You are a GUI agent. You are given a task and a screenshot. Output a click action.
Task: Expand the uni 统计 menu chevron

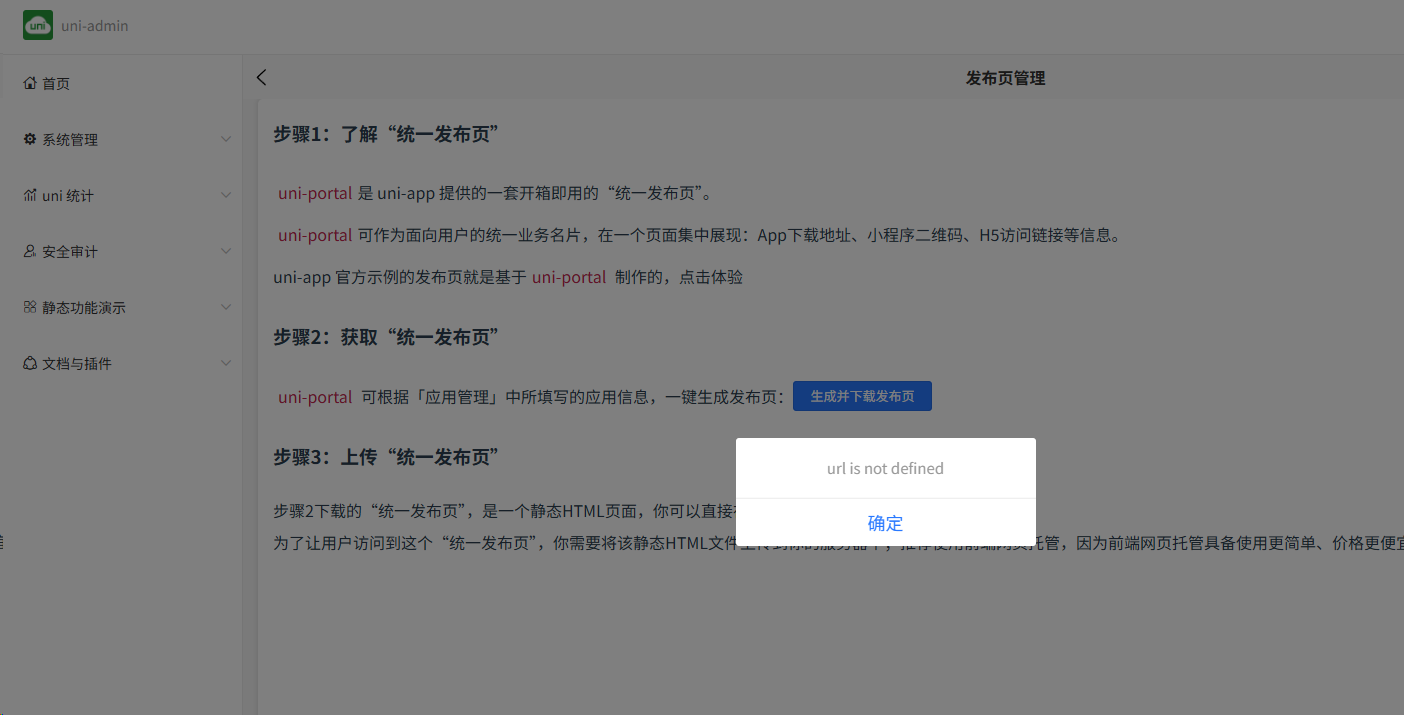point(226,195)
